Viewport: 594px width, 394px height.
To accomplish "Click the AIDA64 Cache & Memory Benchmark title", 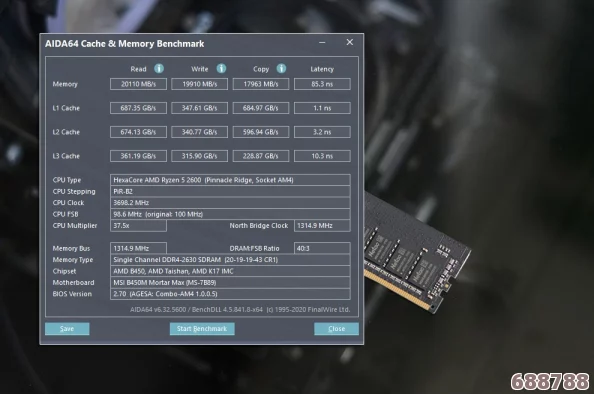I will tap(125, 44).
